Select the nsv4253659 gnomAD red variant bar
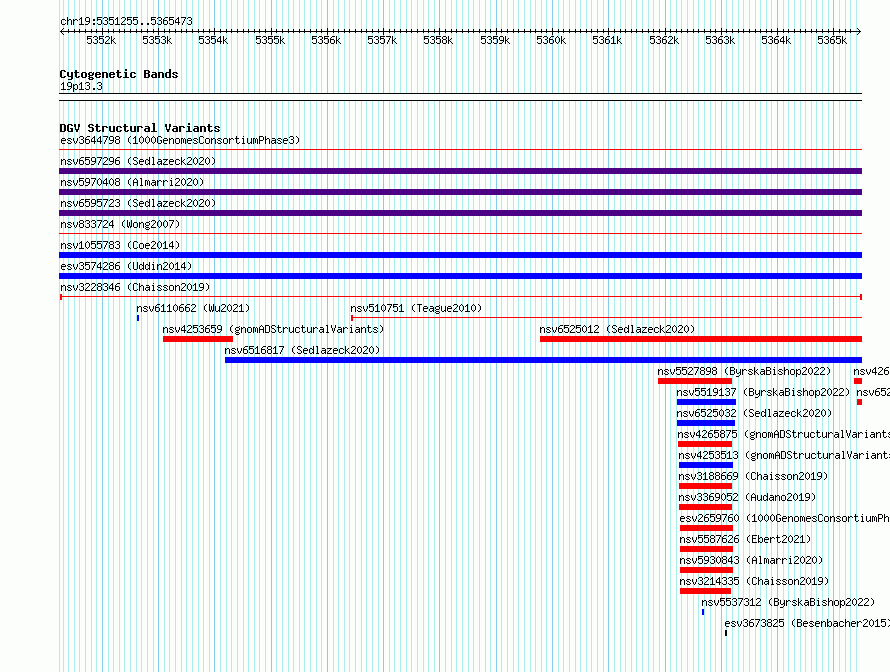This screenshot has height=672, width=890. click(198, 339)
